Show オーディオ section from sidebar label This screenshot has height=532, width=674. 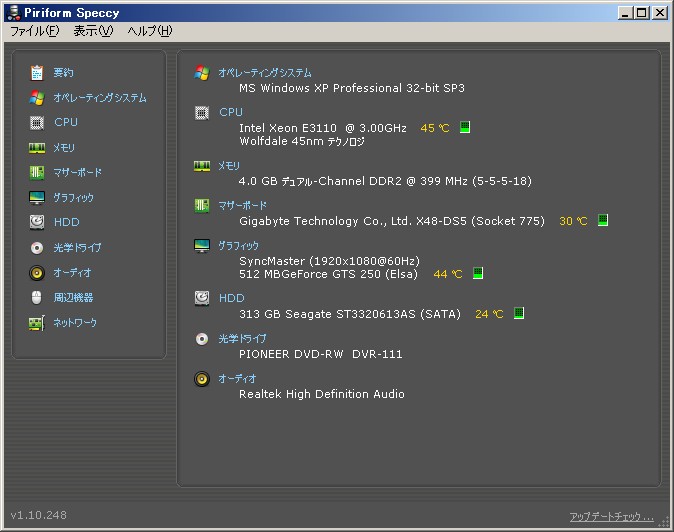[x=72, y=272]
